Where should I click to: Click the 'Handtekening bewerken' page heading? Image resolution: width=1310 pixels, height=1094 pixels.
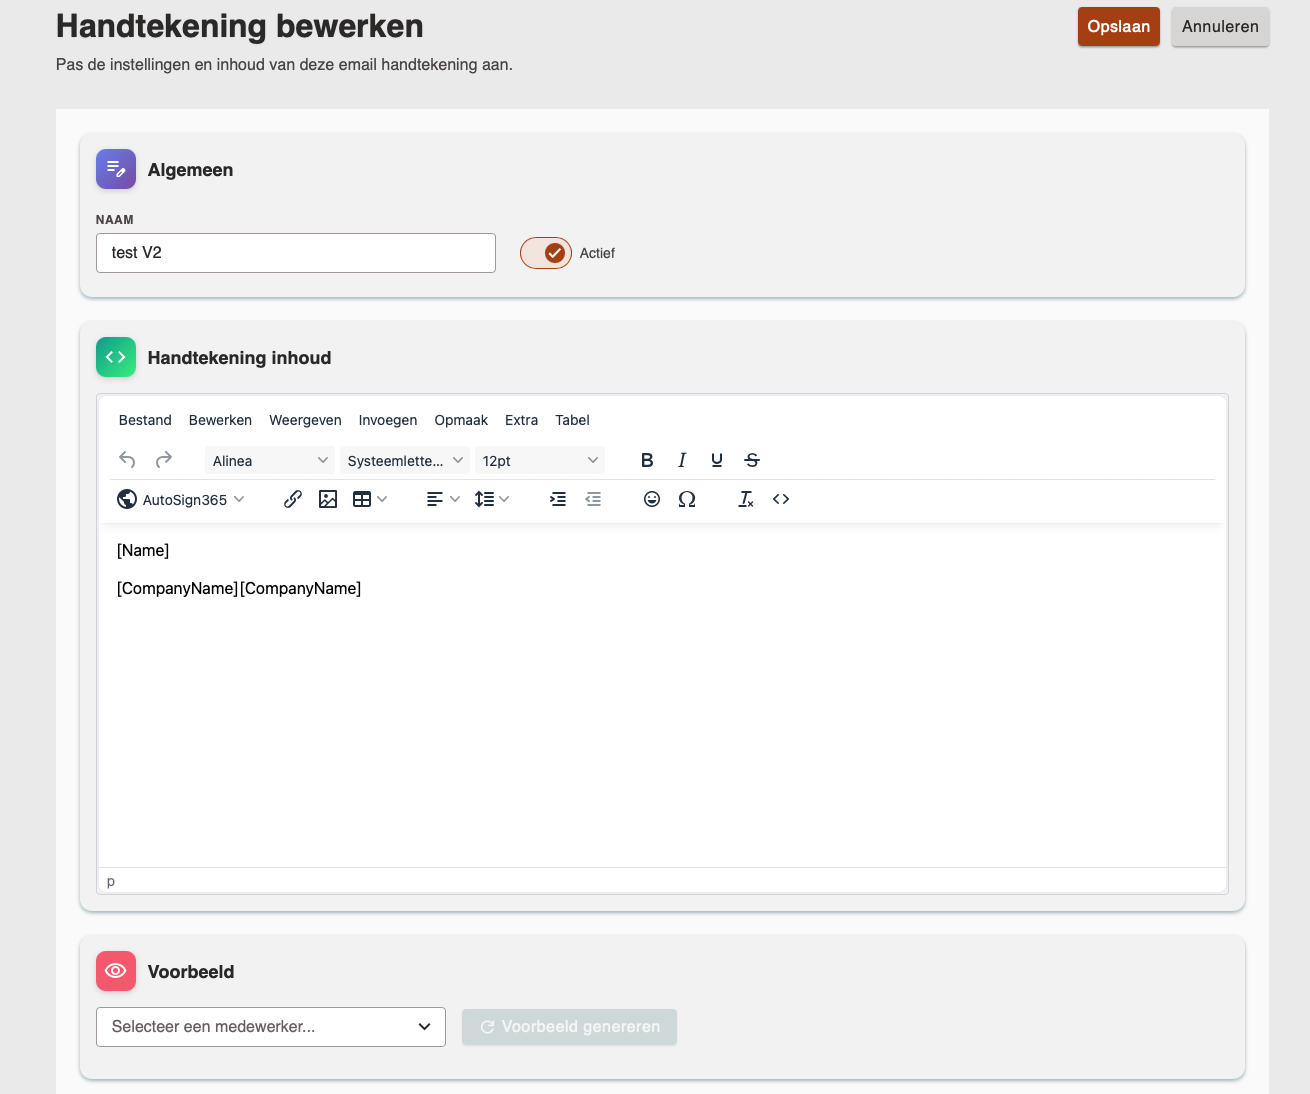click(x=240, y=26)
